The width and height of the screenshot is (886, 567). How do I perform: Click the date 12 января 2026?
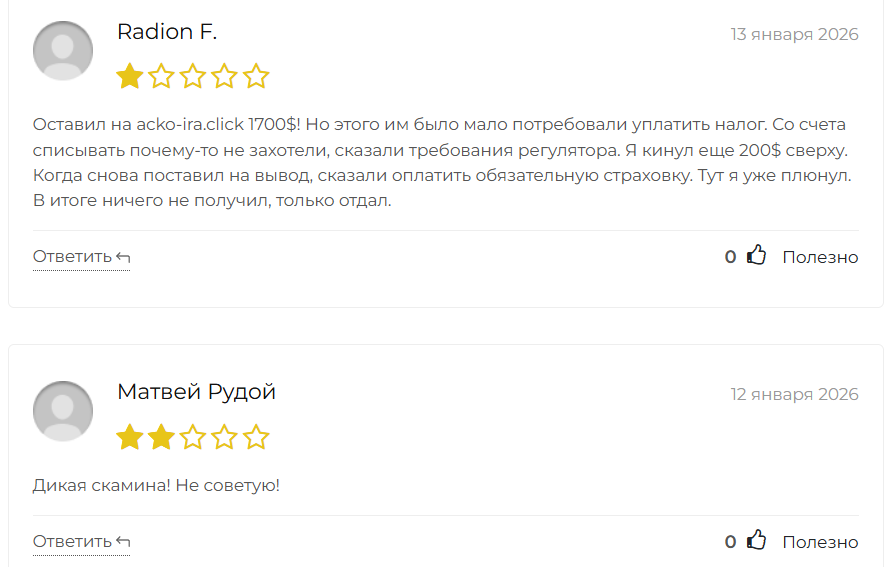pos(794,394)
